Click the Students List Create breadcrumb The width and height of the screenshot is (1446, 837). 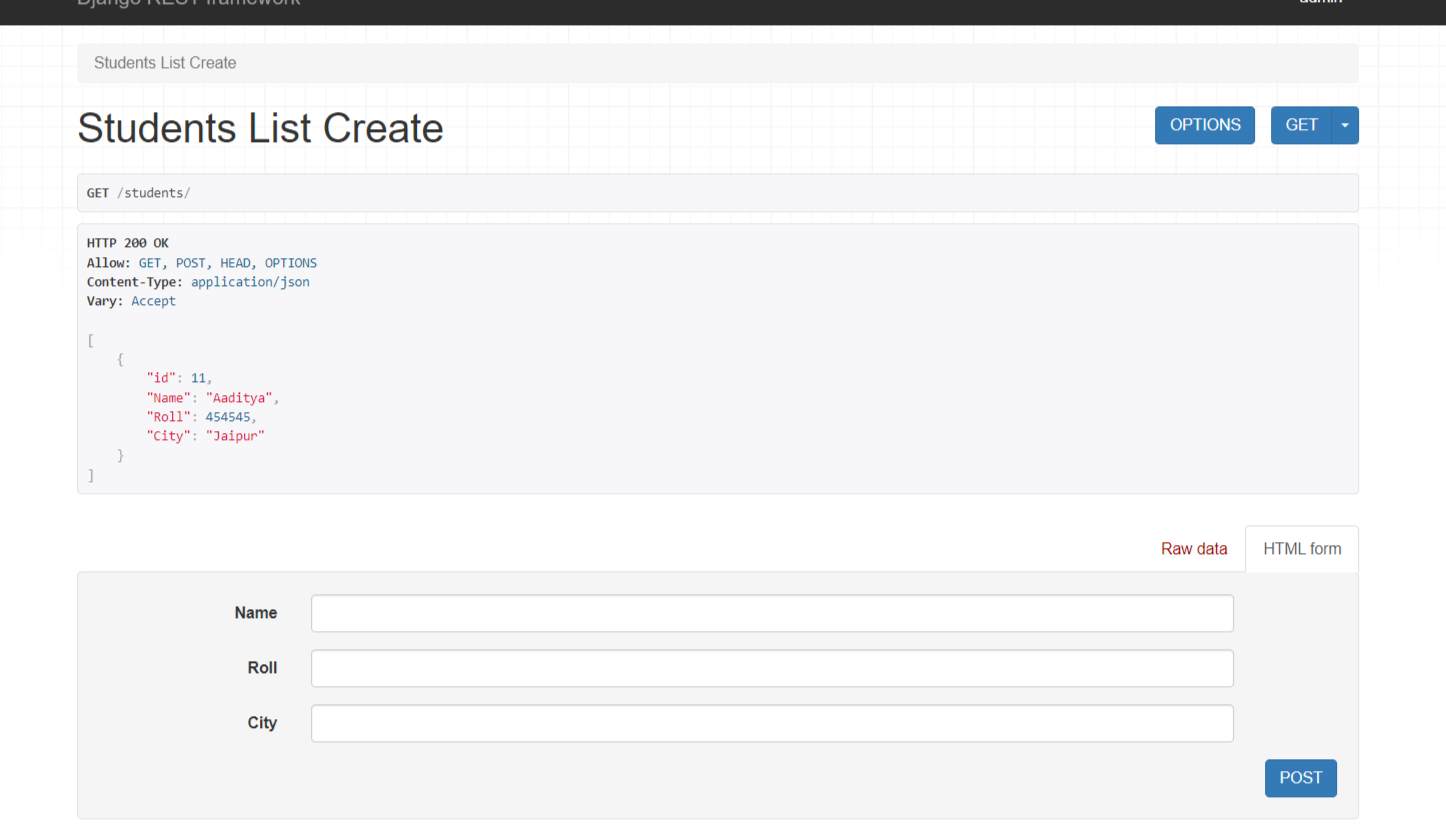pos(165,63)
